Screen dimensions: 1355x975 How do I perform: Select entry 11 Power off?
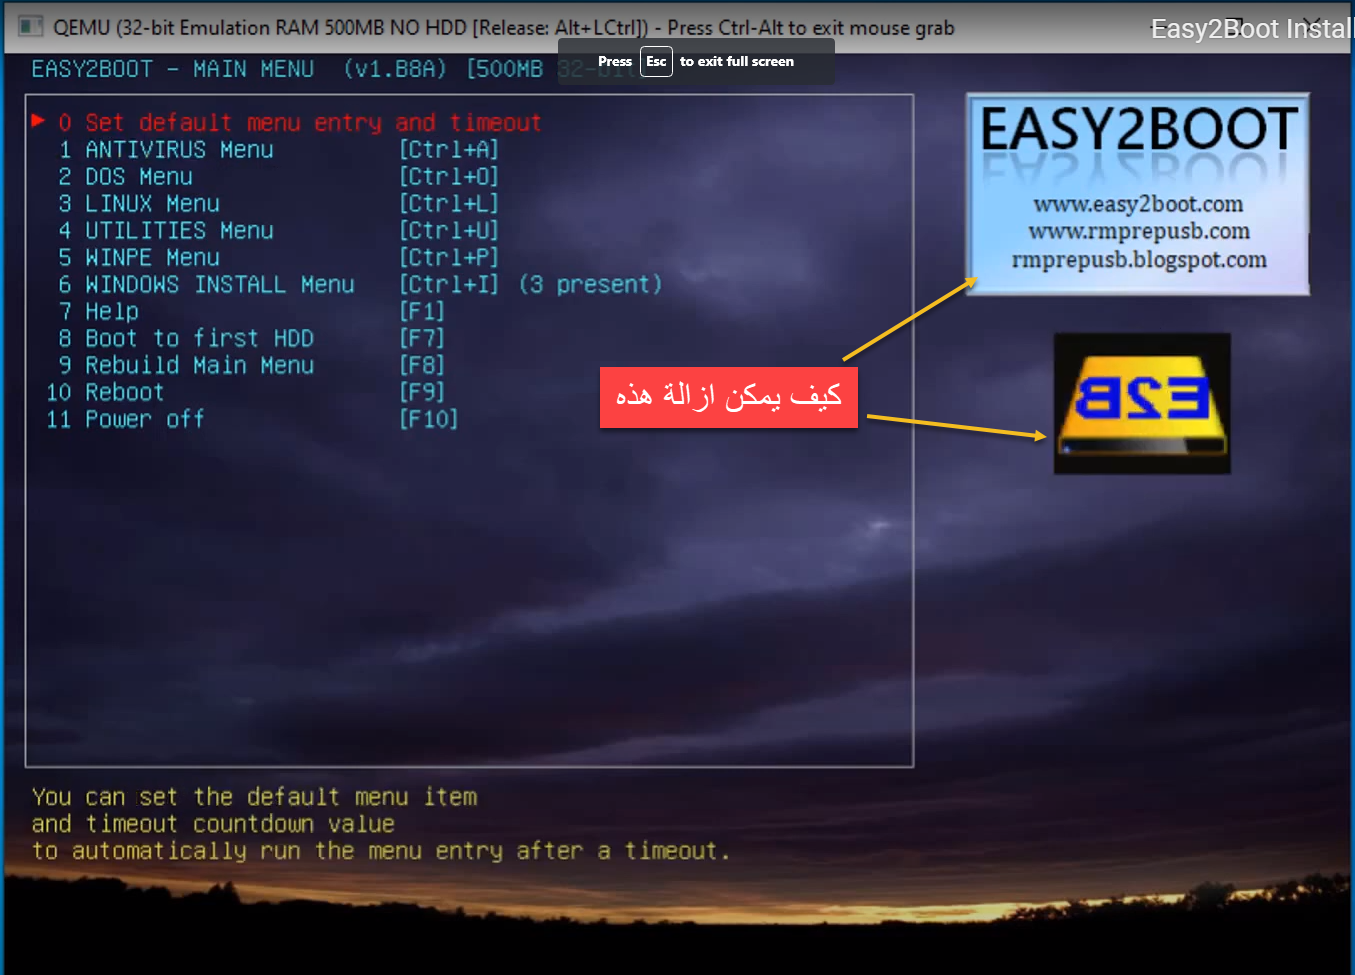pos(125,420)
